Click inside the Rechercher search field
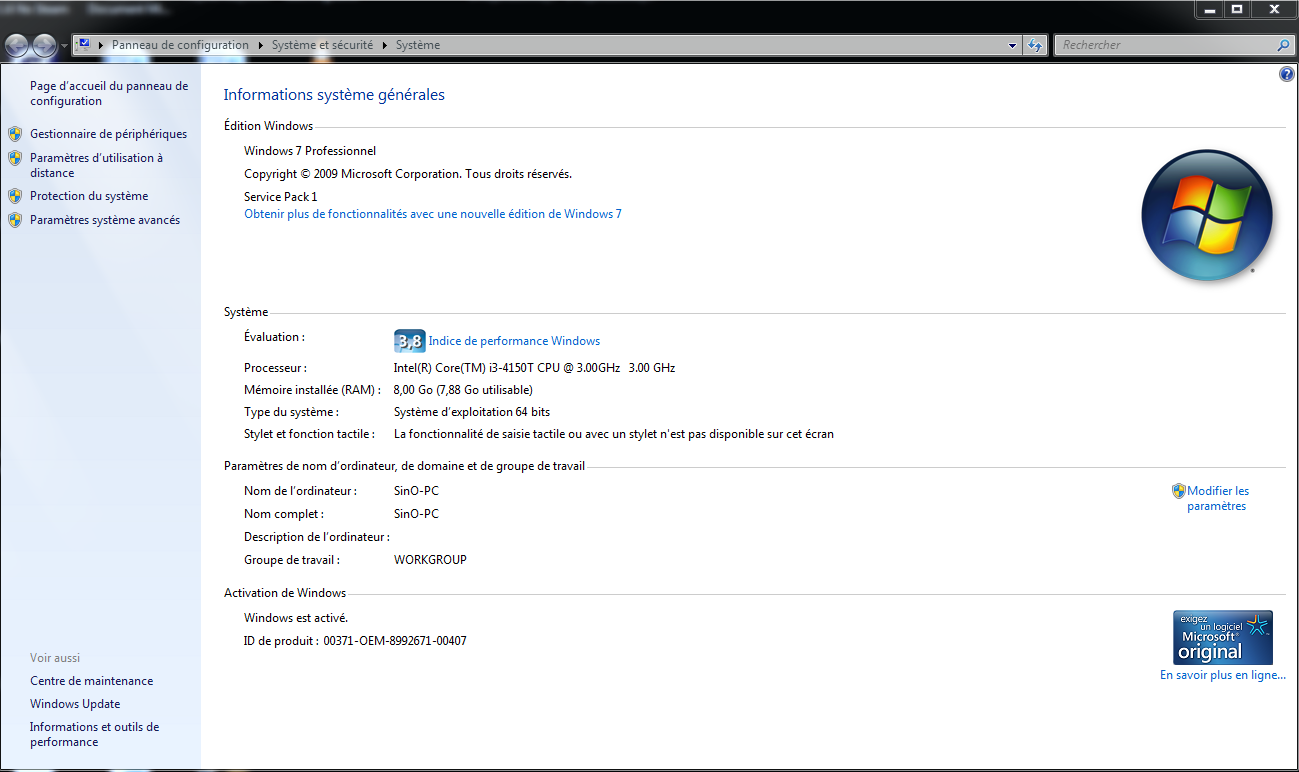 pyautogui.click(x=1166, y=45)
